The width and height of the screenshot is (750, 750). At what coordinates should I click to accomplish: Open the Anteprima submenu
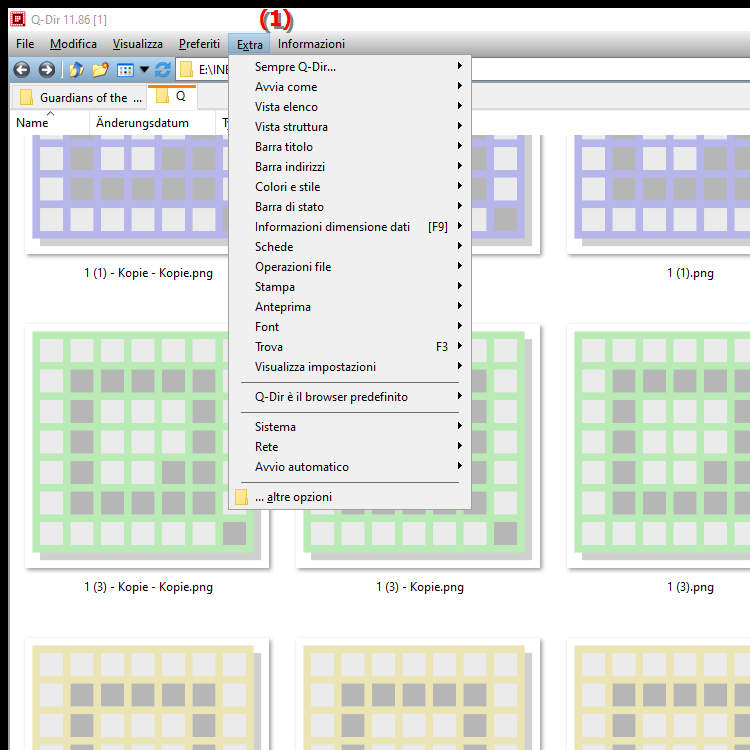point(350,307)
